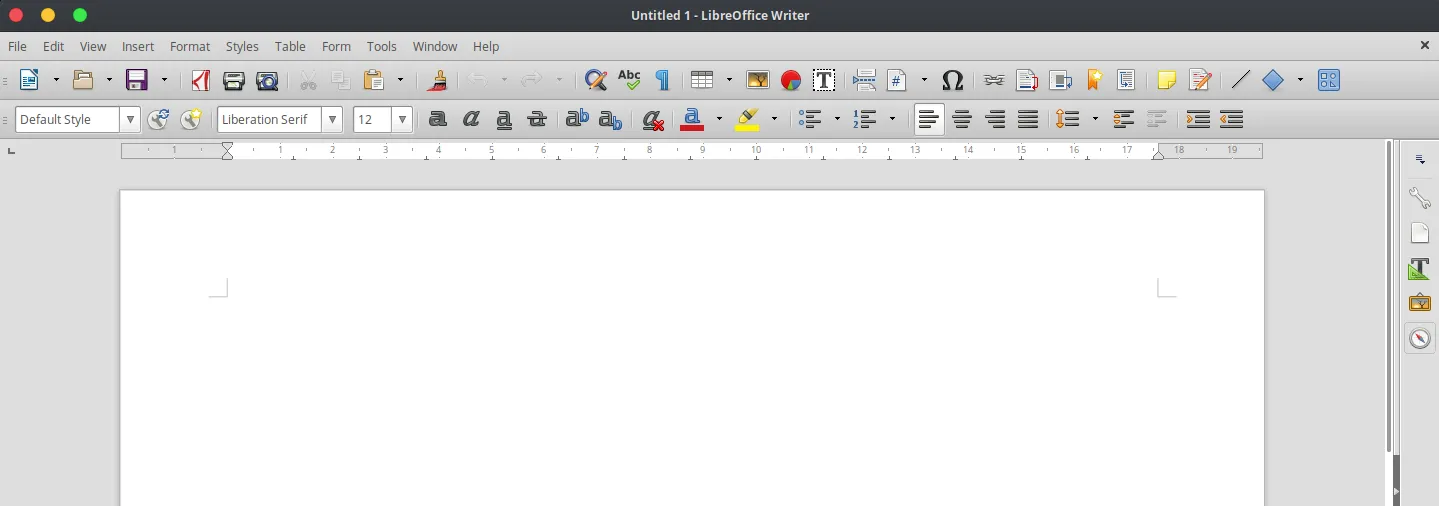The height and width of the screenshot is (506, 1439).
Task: Clear direct formatting
Action: click(653, 120)
